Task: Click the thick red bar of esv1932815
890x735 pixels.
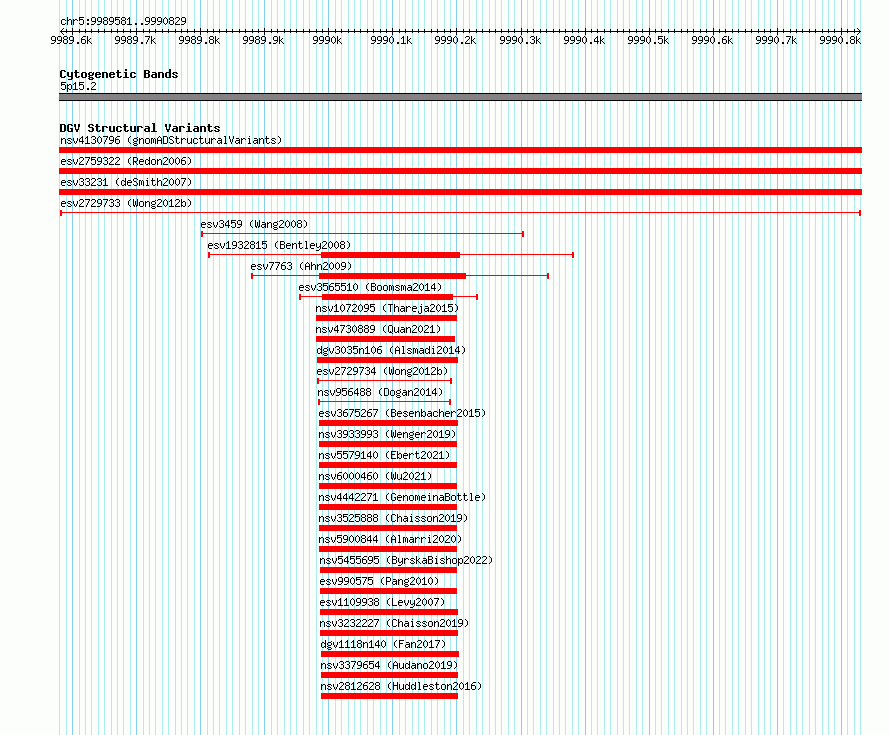Action: (x=391, y=255)
